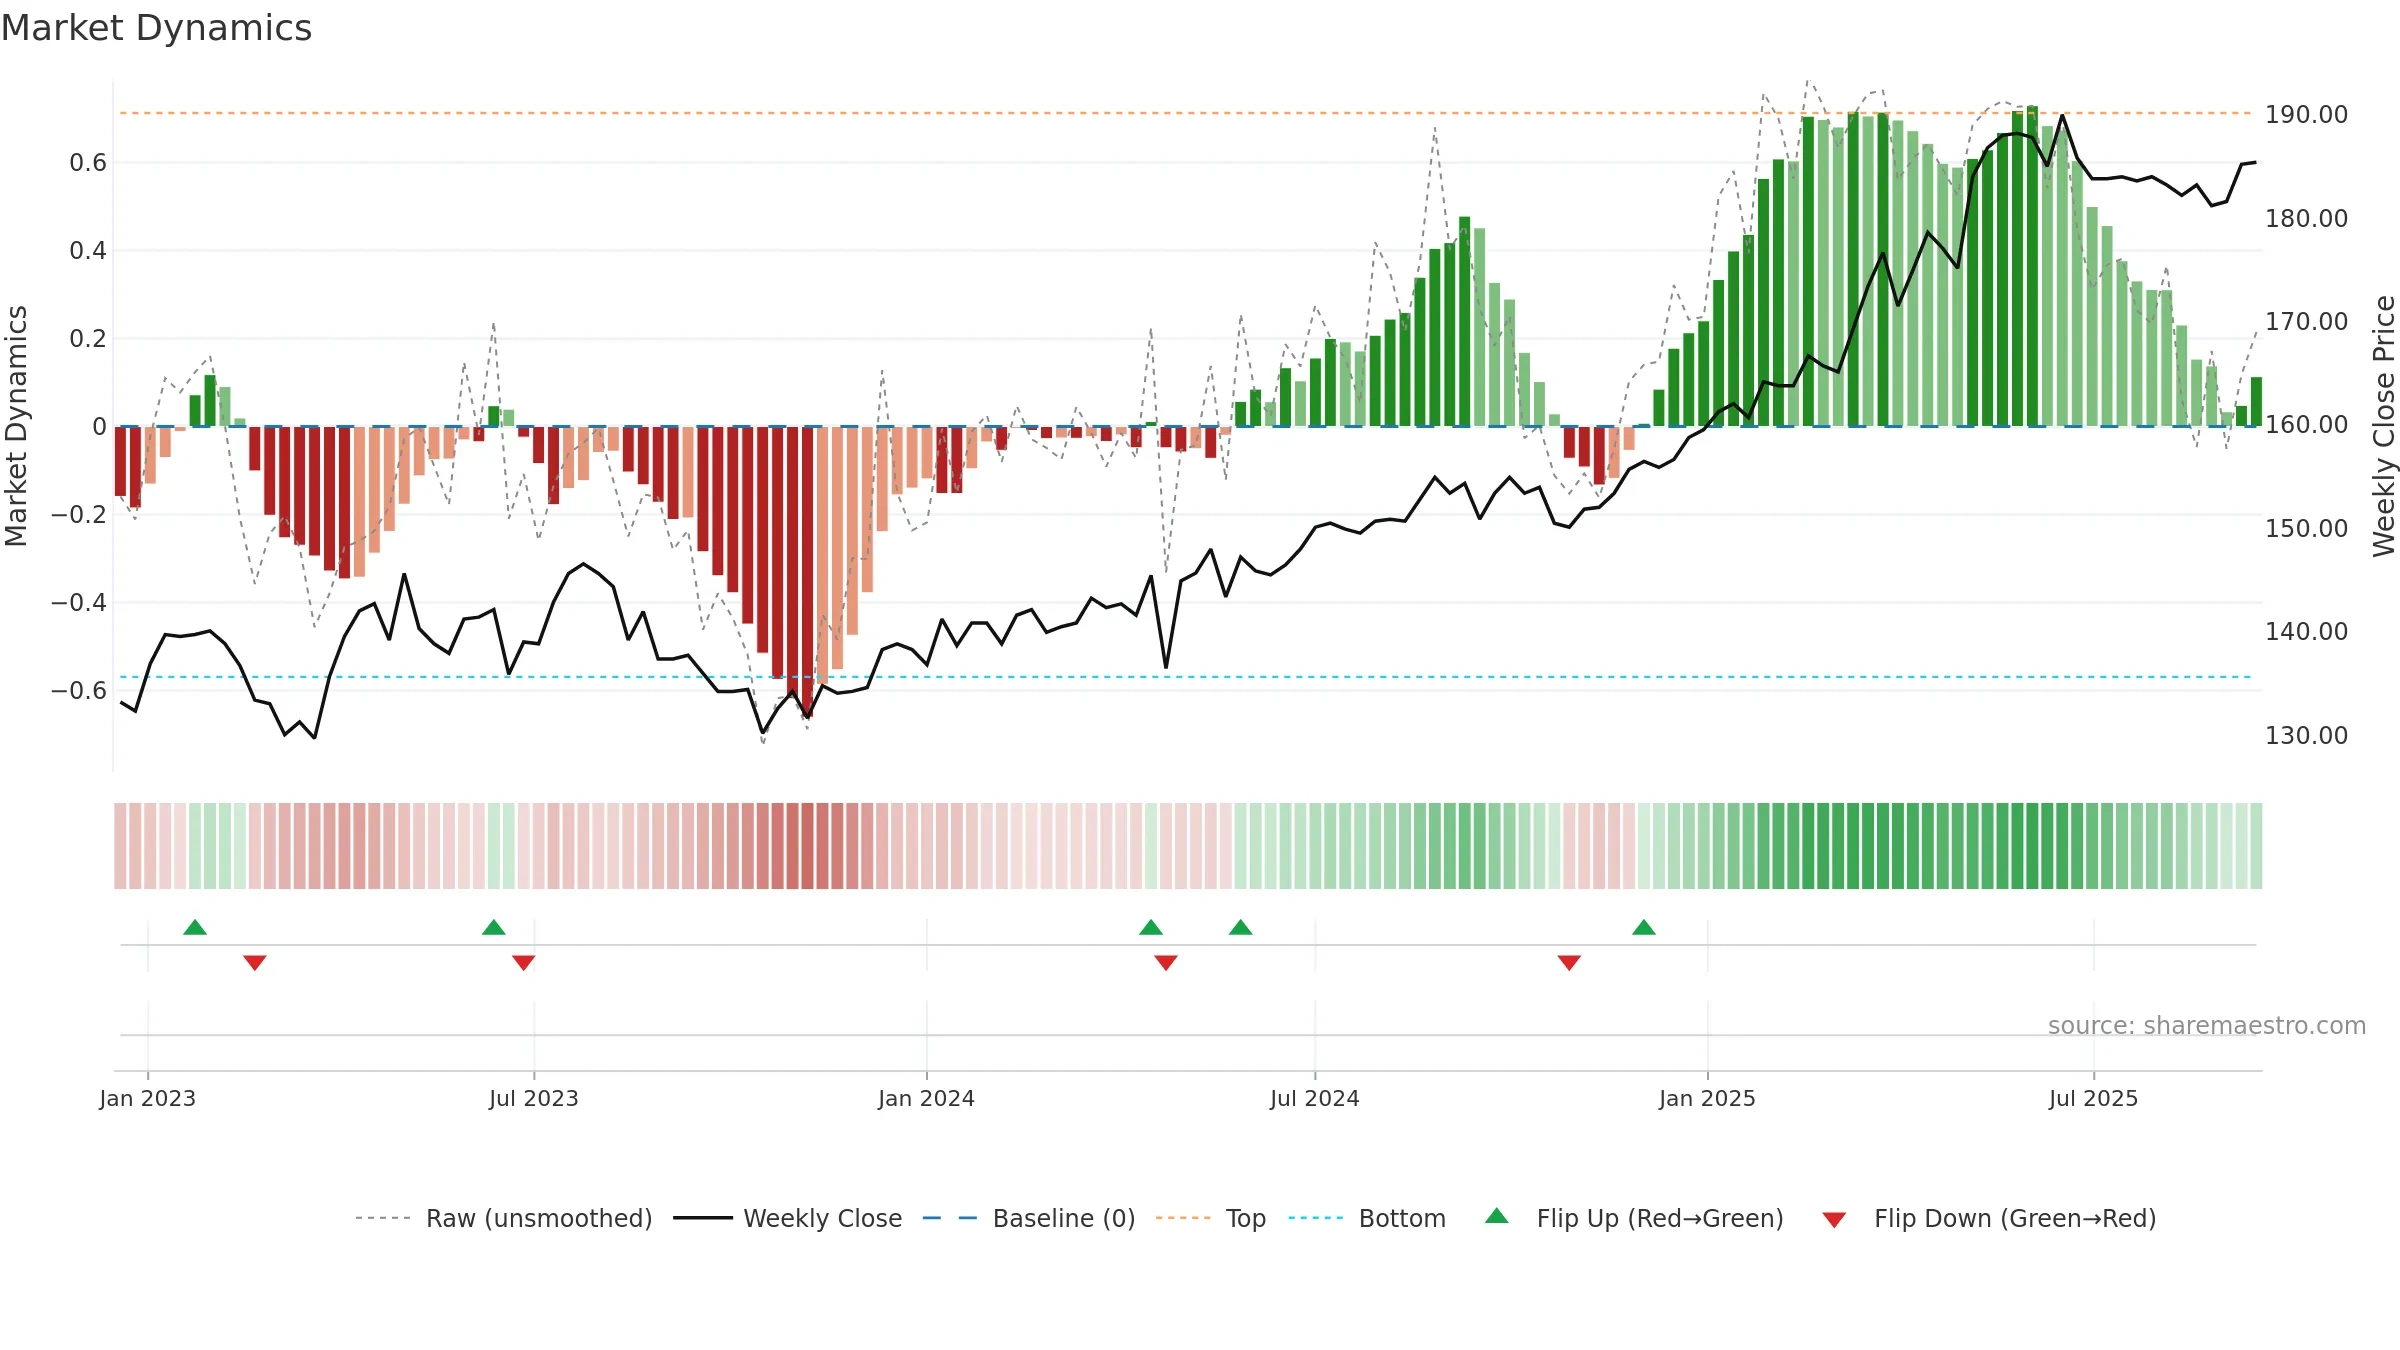This screenshot has height=1350, width=2400.
Task: Click the cyan dashed Bottom threshold line
Action: click(x=1186, y=677)
